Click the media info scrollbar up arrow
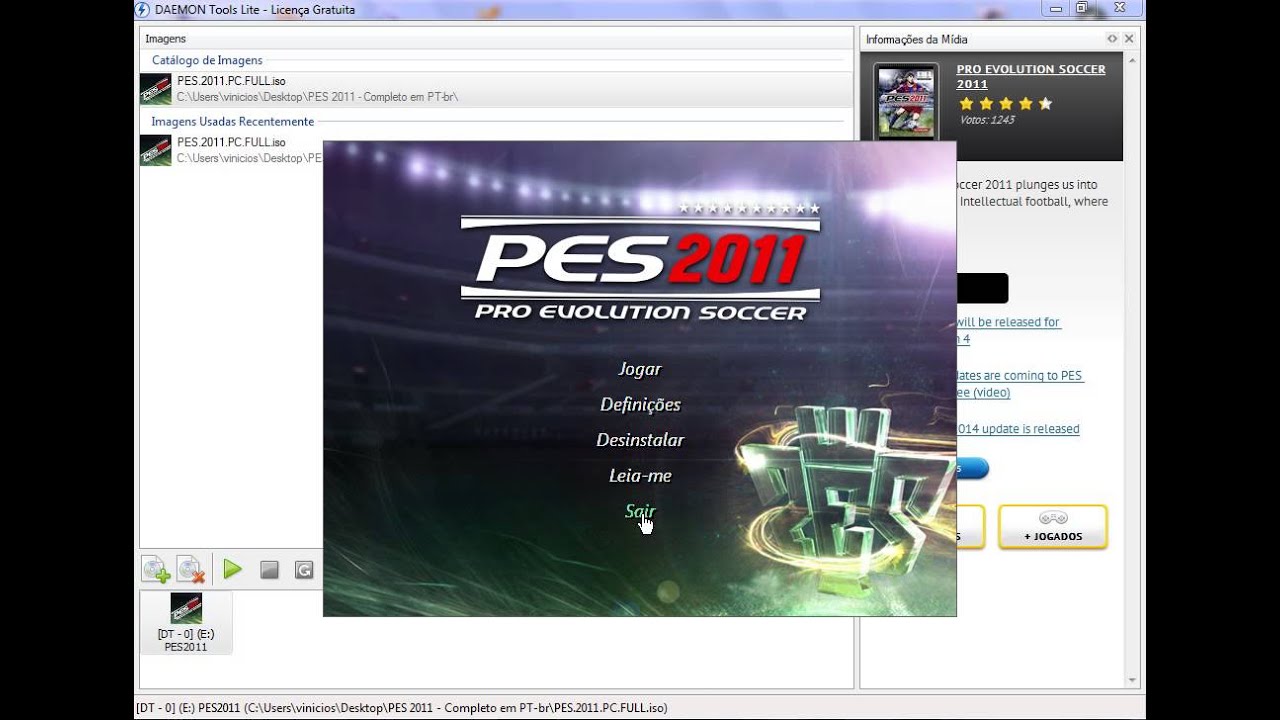This screenshot has height=720, width=1280. click(1132, 60)
